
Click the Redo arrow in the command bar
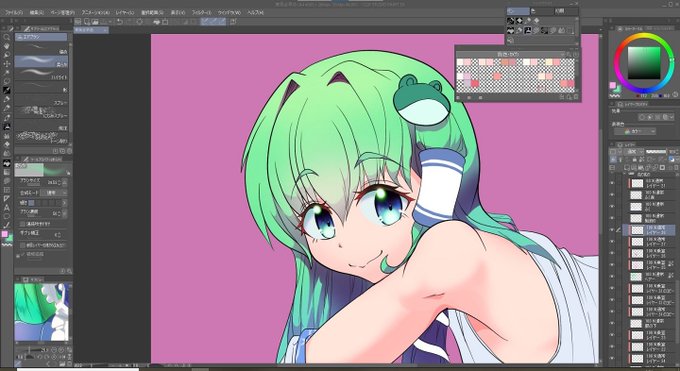pyautogui.click(x=129, y=21)
